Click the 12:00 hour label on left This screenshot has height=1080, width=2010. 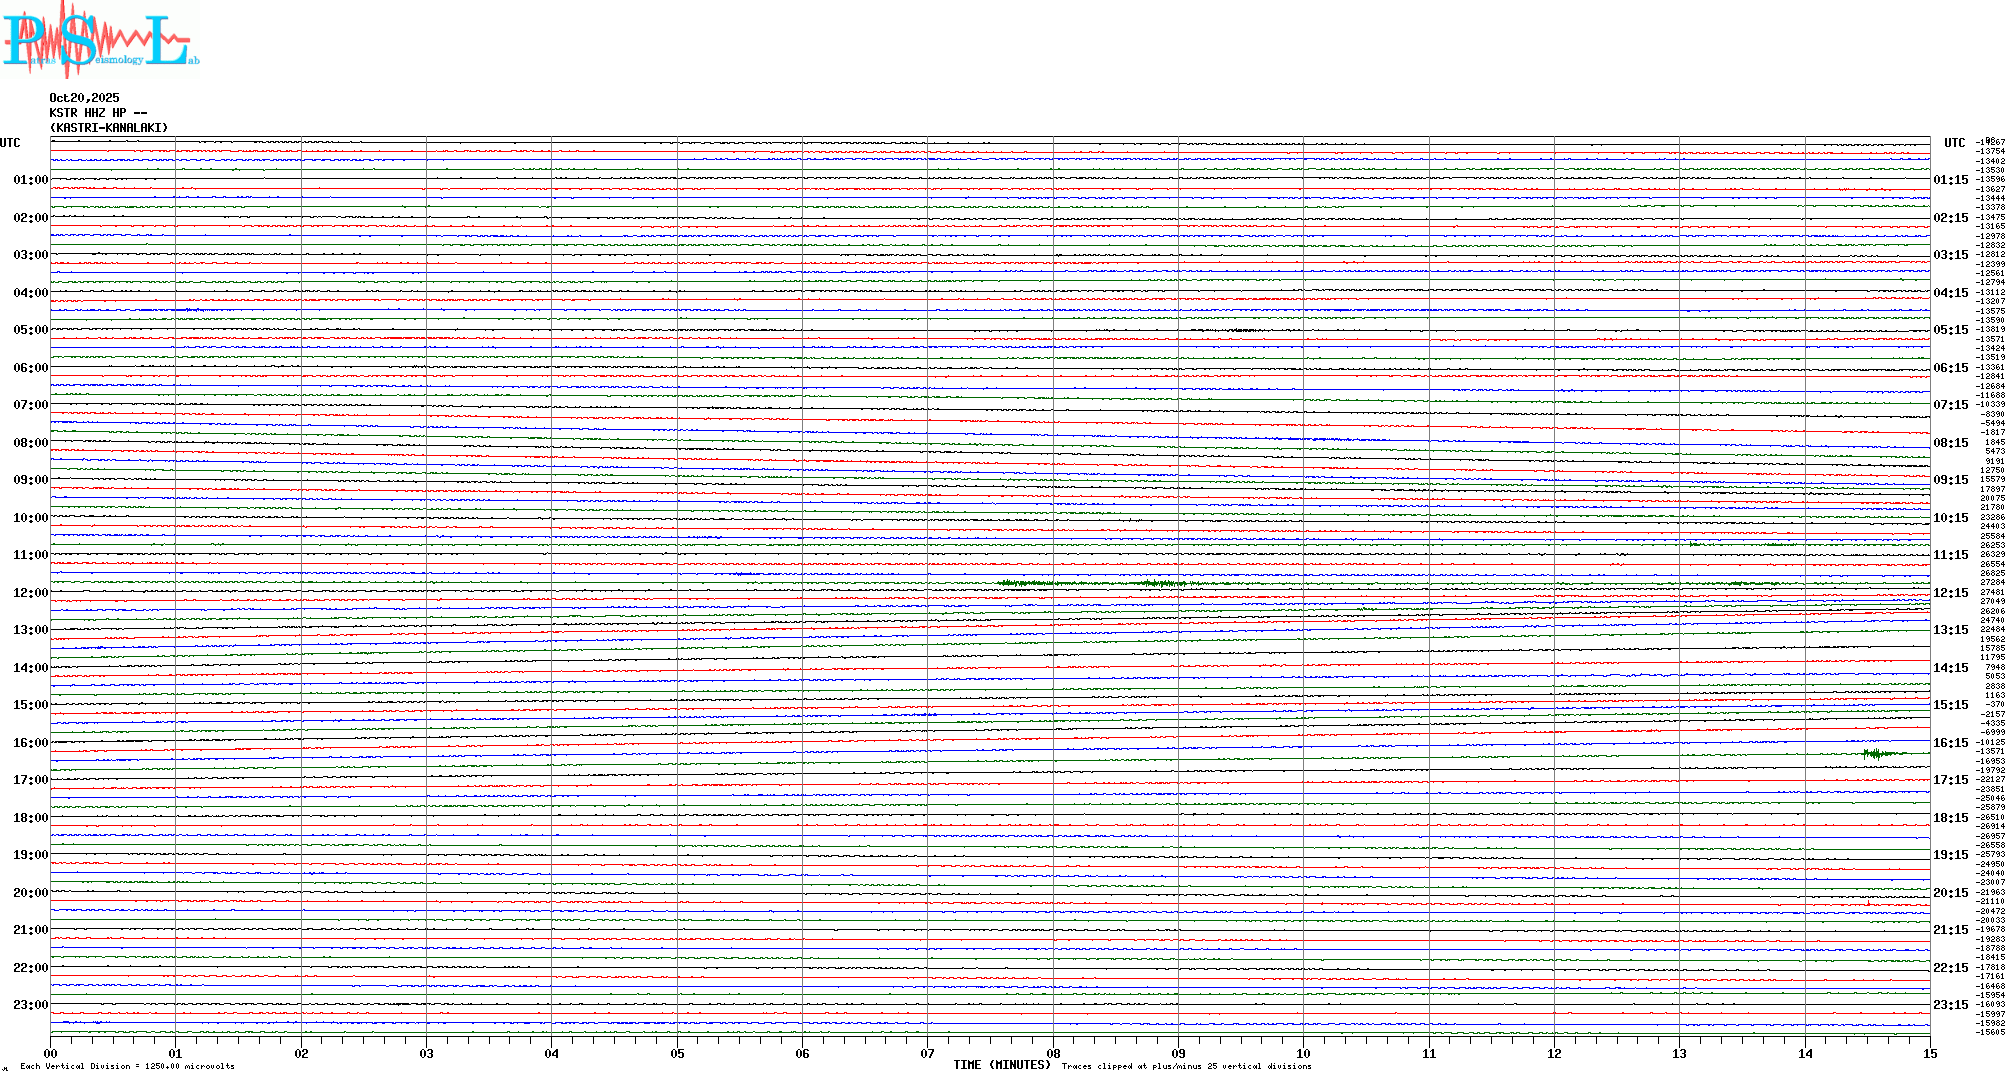pyautogui.click(x=30, y=593)
